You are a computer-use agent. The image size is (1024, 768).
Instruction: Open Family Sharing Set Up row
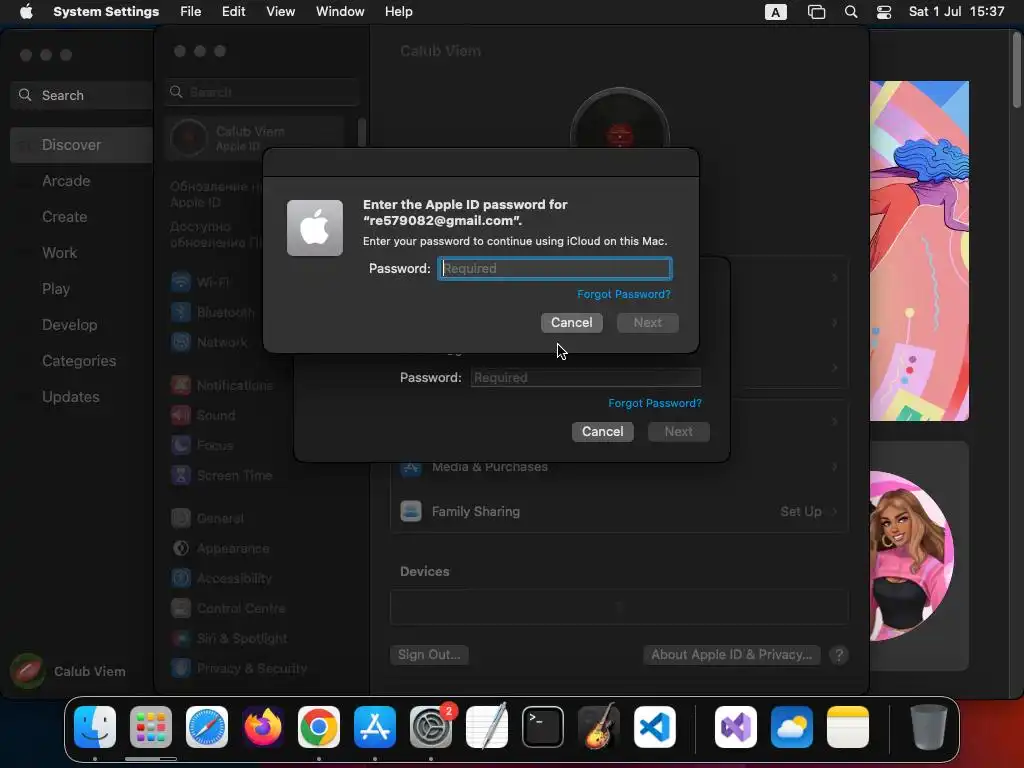(x=619, y=511)
